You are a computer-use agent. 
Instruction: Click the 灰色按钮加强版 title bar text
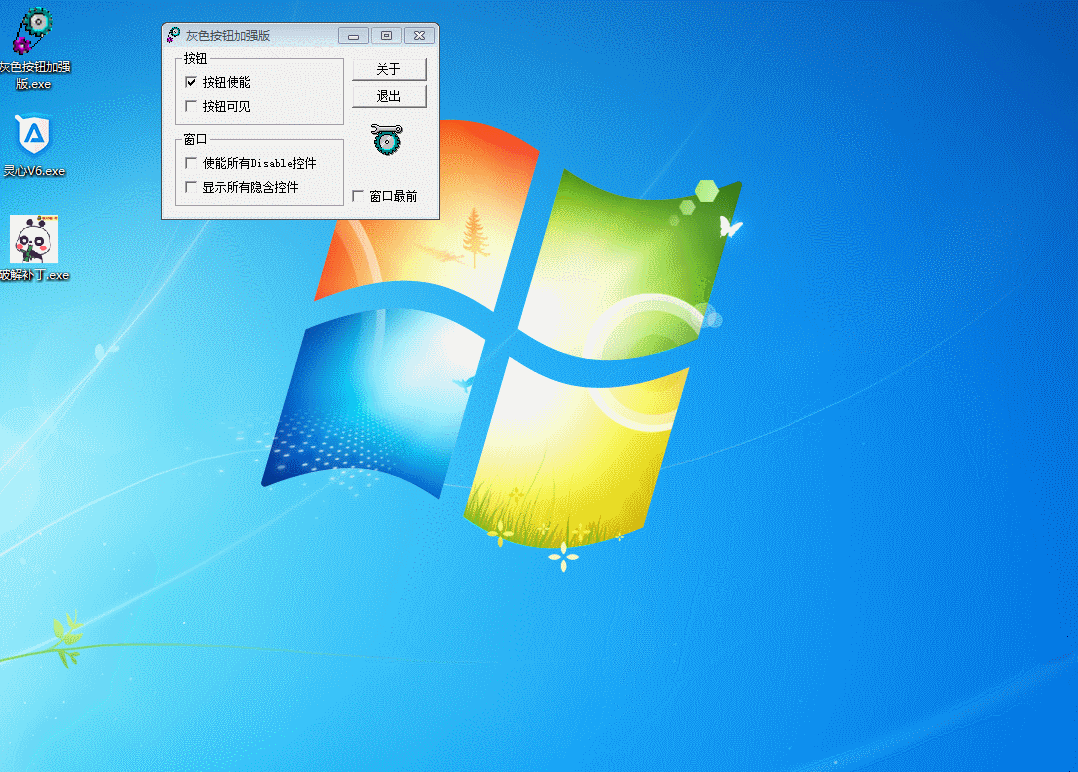tap(228, 36)
